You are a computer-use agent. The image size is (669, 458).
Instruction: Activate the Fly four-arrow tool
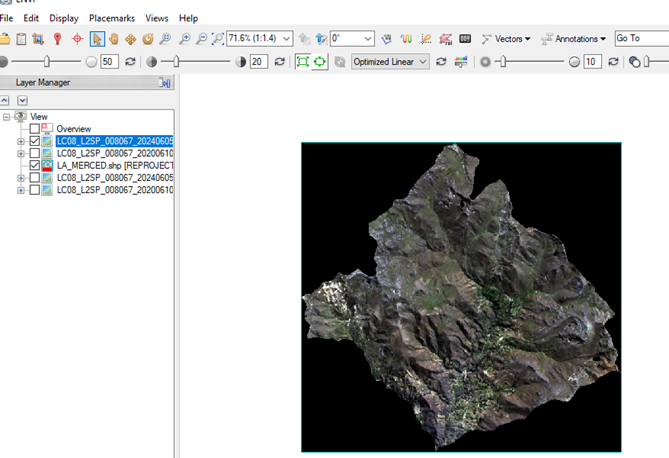131,39
